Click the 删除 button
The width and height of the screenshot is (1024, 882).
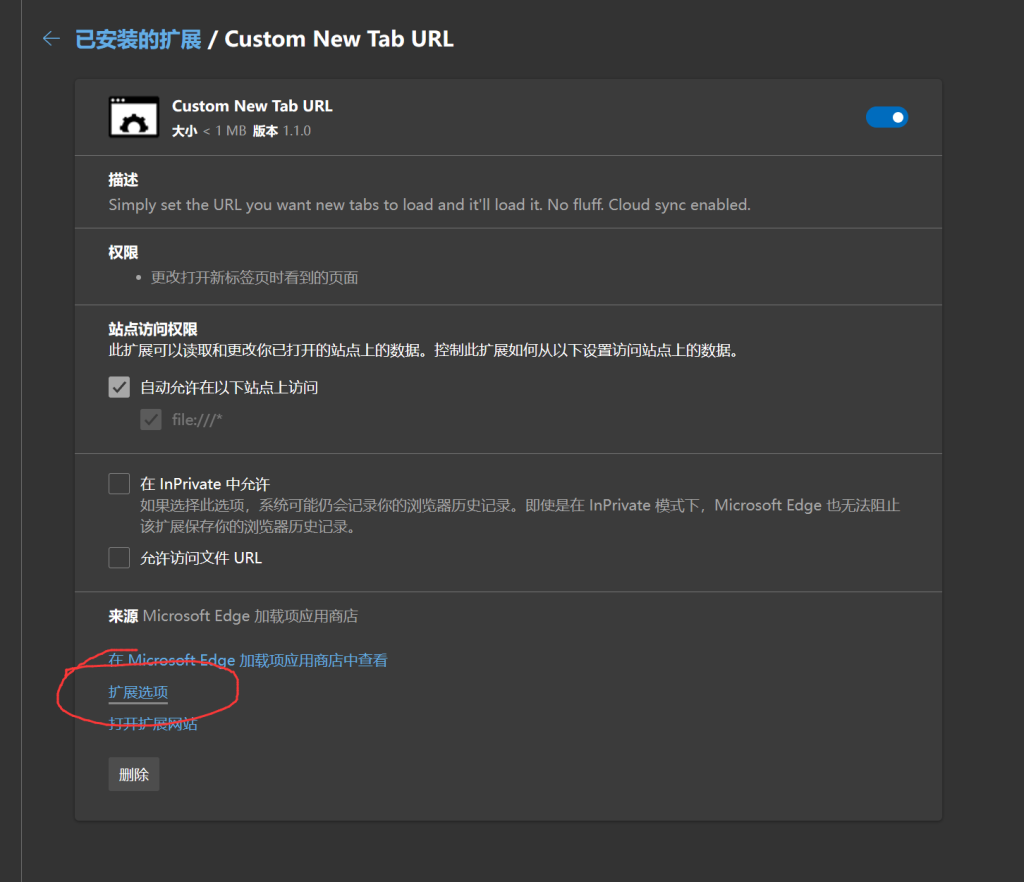(x=134, y=774)
